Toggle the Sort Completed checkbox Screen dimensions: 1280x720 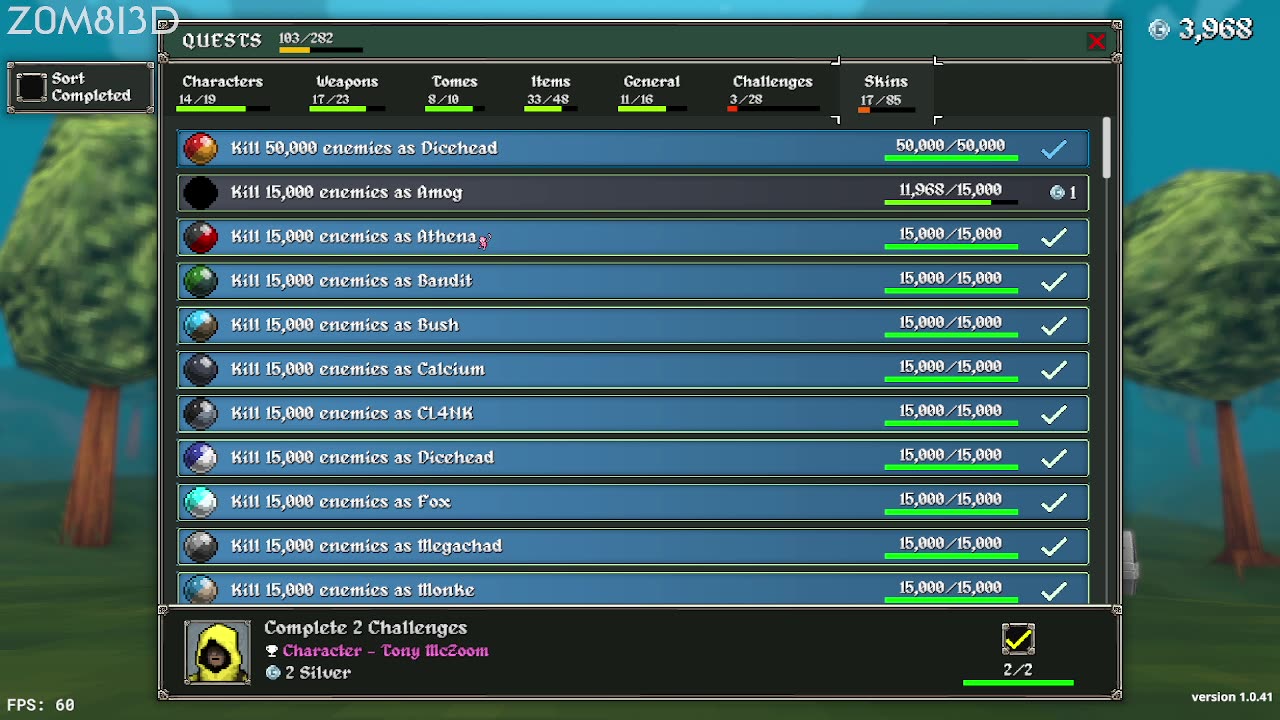click(32, 87)
